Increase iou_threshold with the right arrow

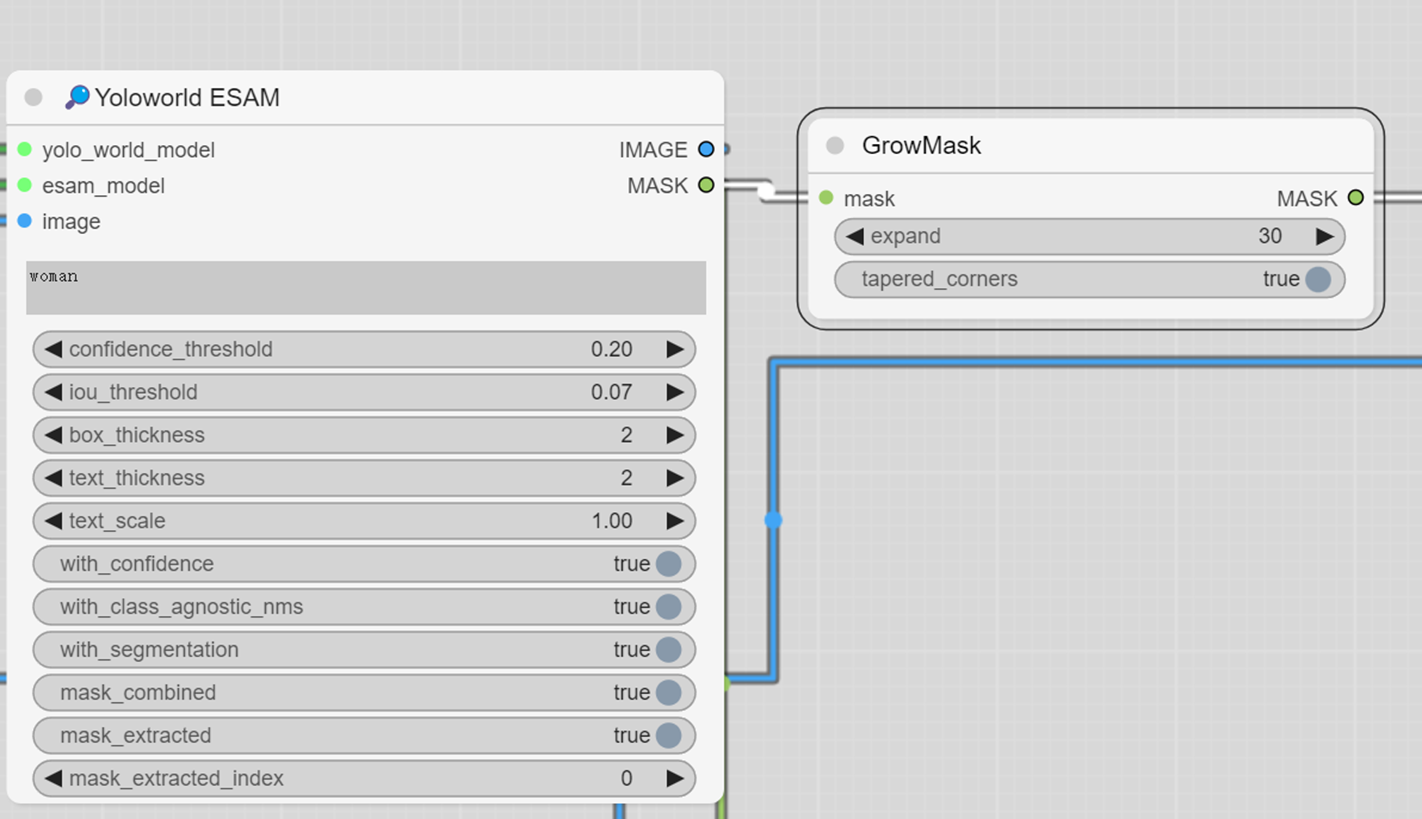tap(675, 392)
